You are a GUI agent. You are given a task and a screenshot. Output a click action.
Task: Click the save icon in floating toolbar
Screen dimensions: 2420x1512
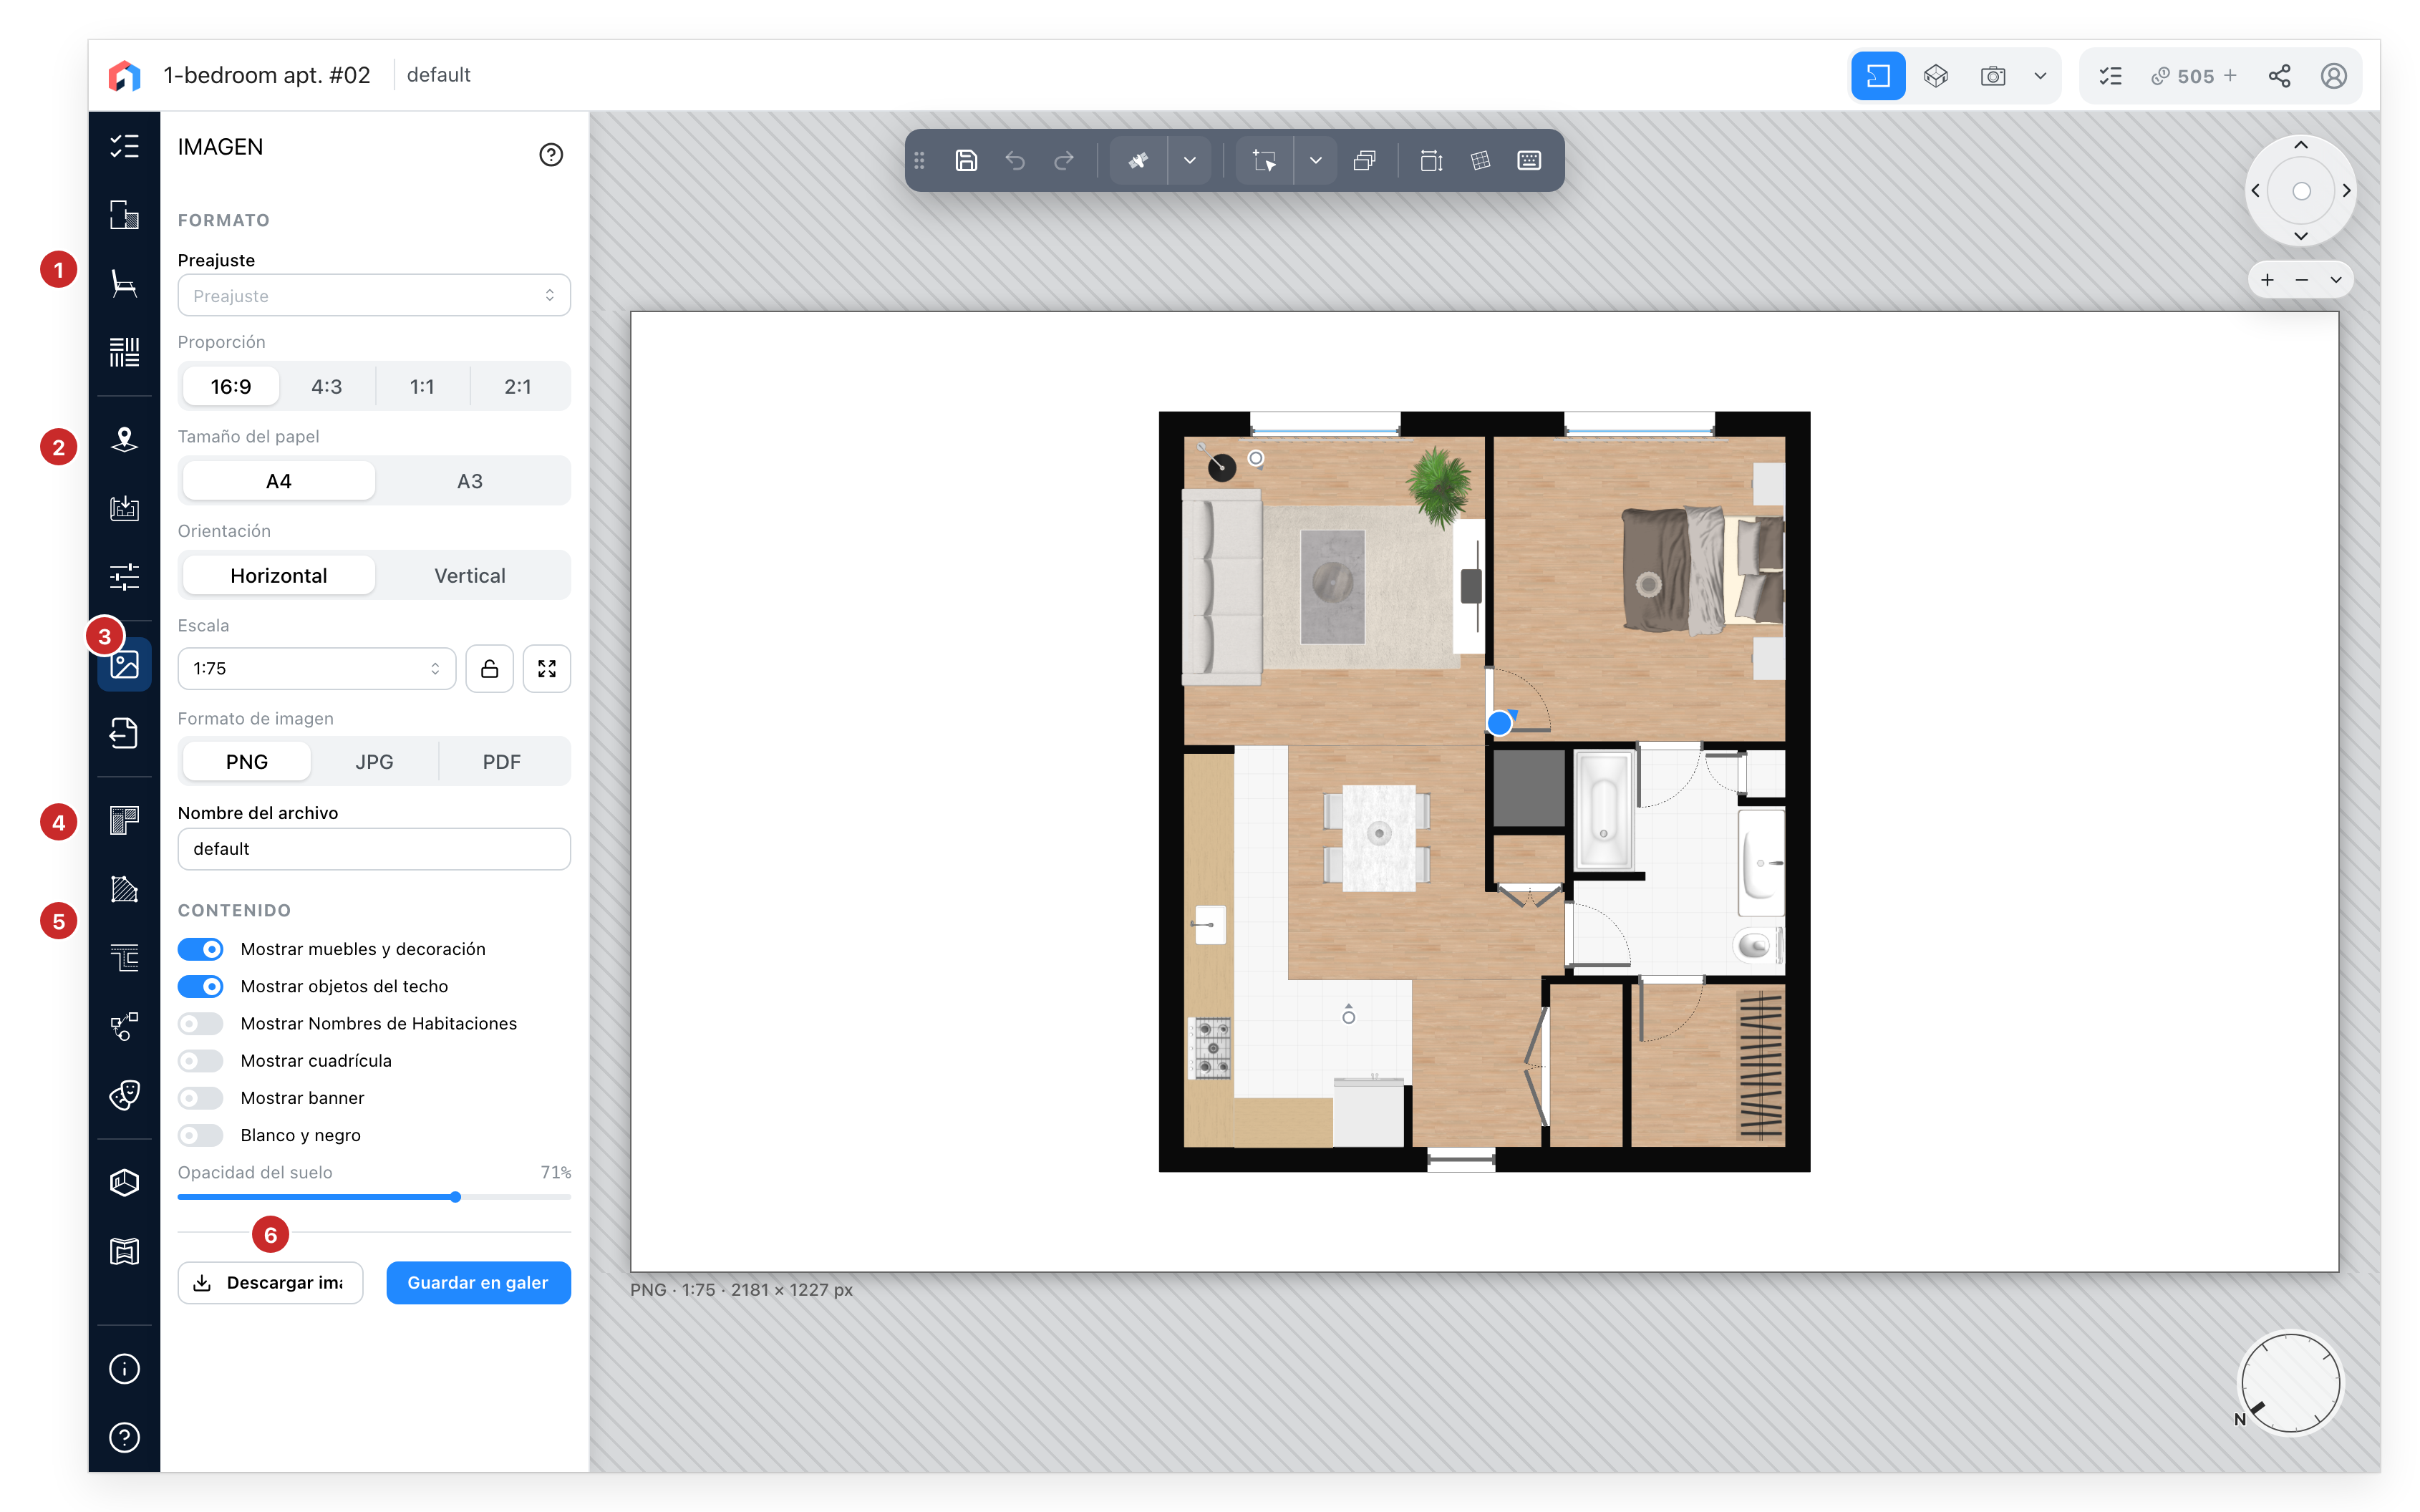[966, 160]
